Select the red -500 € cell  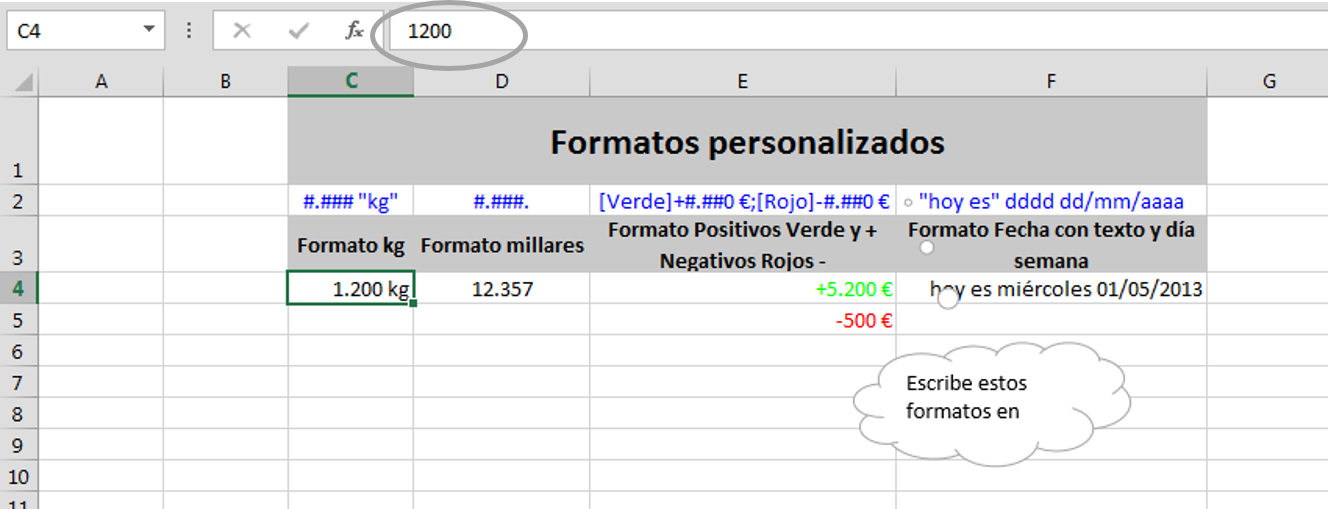(742, 320)
